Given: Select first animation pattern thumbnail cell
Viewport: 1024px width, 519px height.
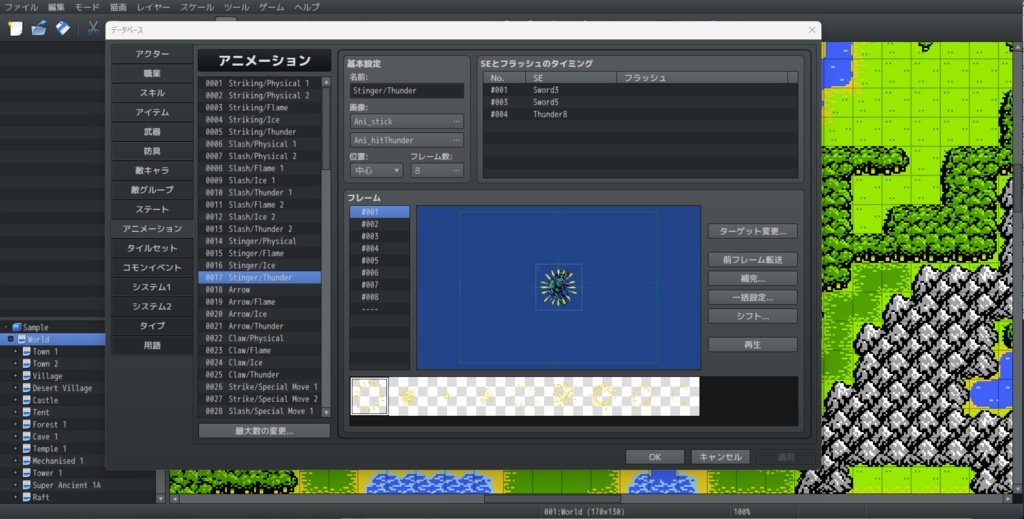Looking at the screenshot, I should point(369,396).
